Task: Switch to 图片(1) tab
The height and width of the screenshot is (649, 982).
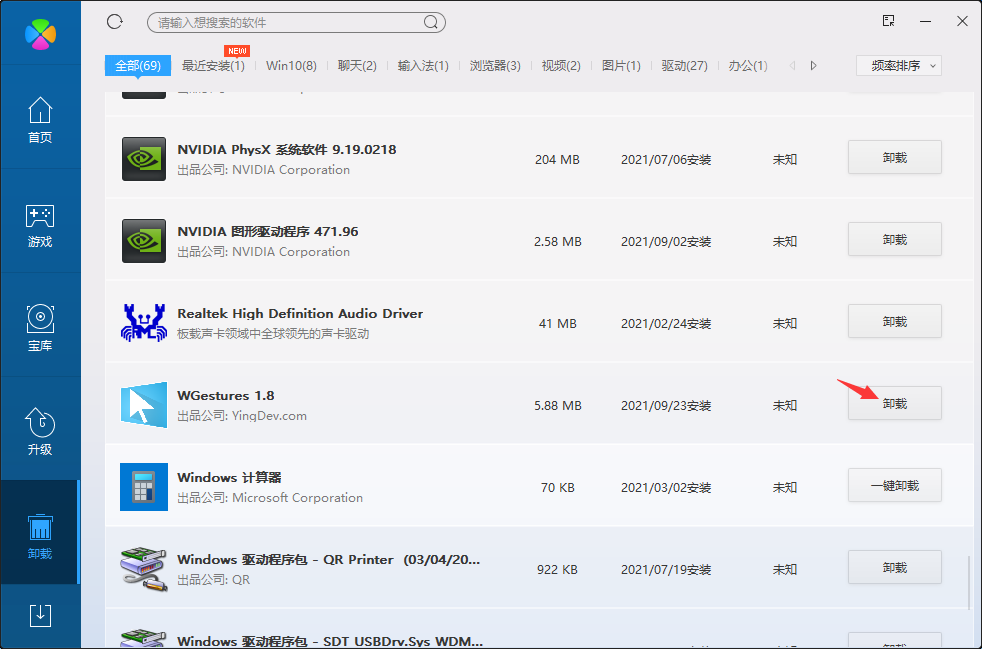Action: coord(621,66)
